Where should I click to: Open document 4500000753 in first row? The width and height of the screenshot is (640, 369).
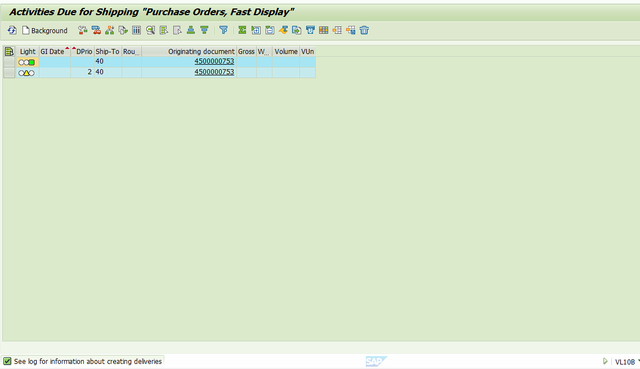214,61
